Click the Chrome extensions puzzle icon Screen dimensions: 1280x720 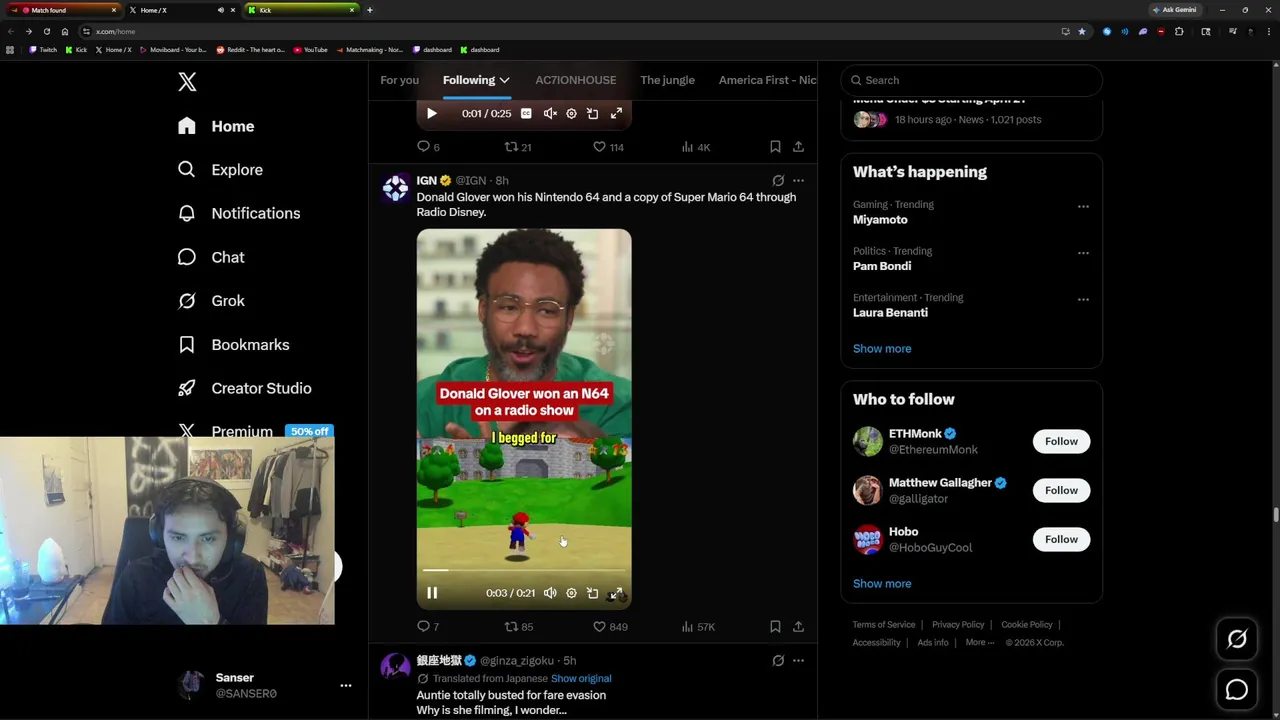click(x=1179, y=31)
